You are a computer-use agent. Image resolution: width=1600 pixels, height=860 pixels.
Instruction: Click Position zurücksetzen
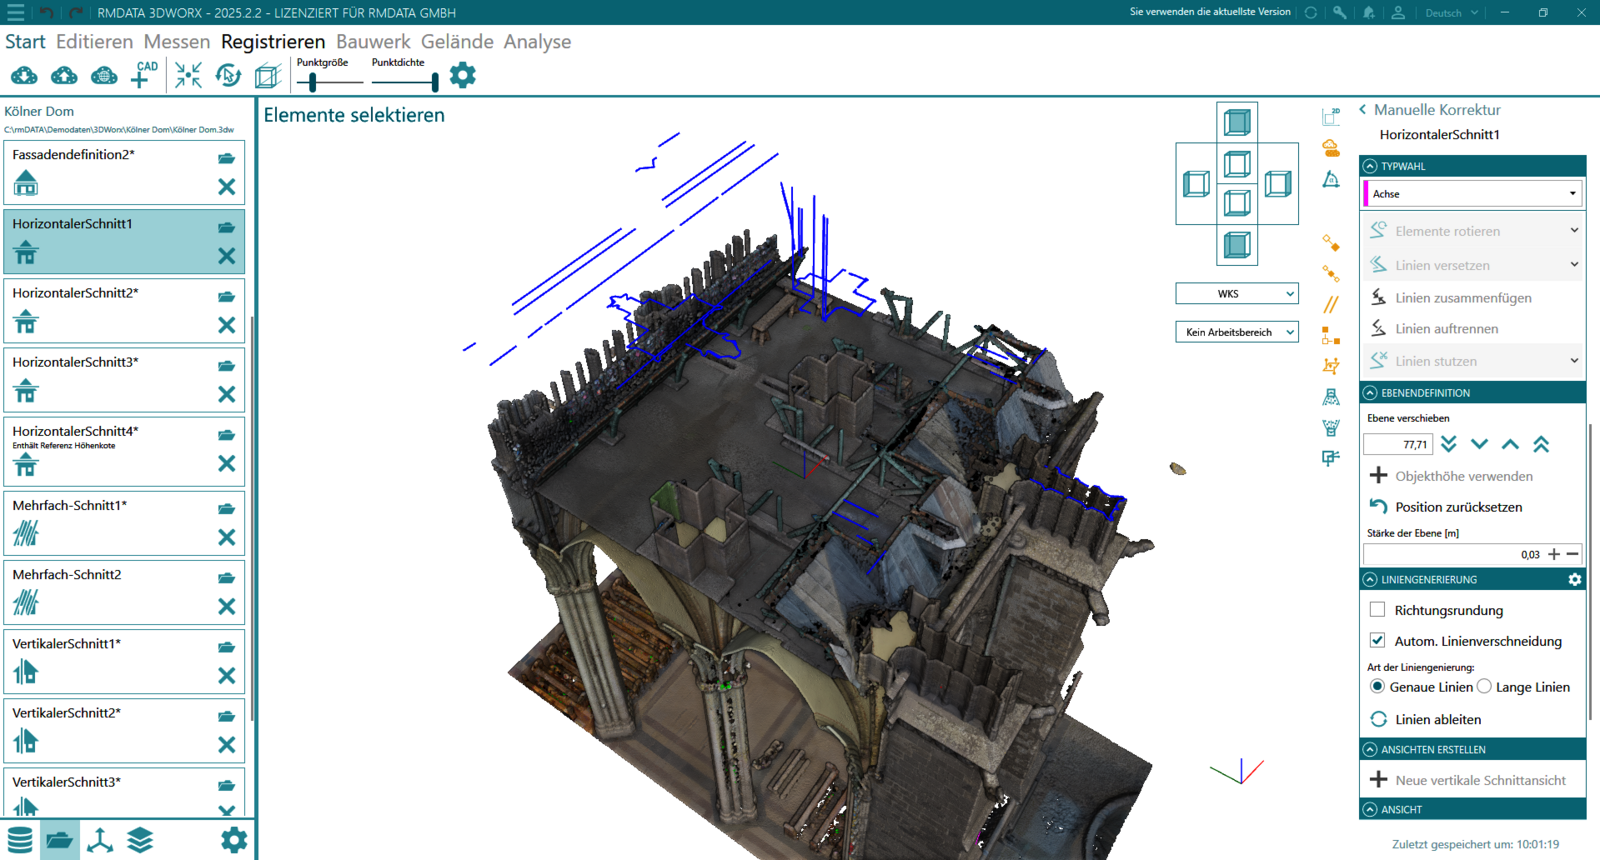(1458, 507)
